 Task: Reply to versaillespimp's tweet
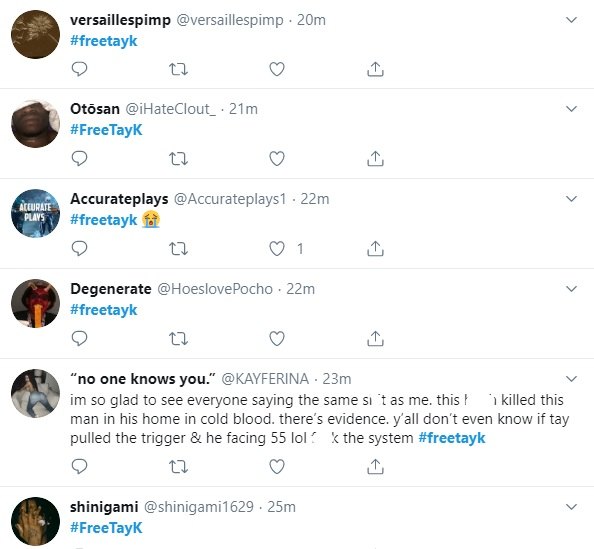click(x=80, y=69)
